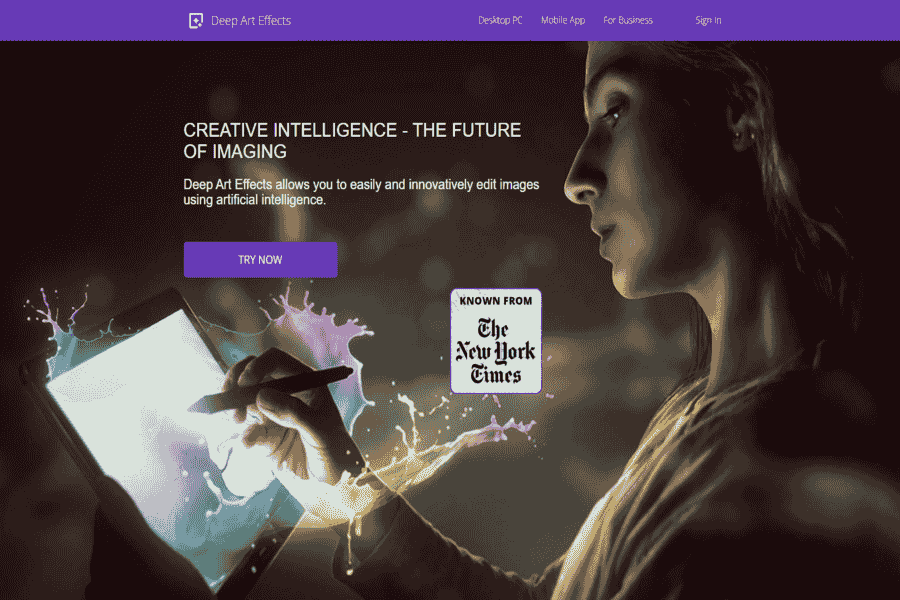Image resolution: width=900 pixels, height=600 pixels.
Task: Click the purple paint splash above the tablet
Action: tap(321, 327)
